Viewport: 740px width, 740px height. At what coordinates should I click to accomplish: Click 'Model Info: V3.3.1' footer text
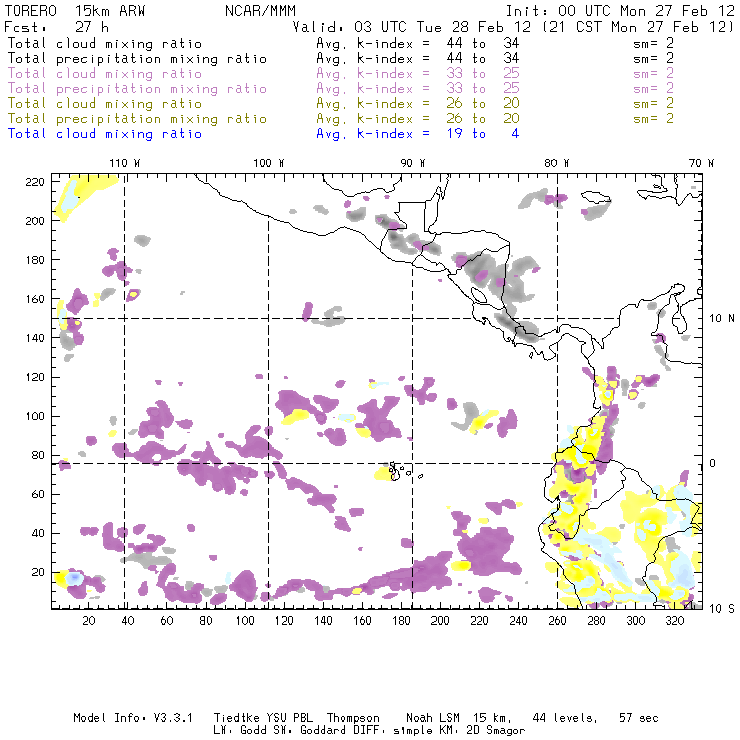133,718
